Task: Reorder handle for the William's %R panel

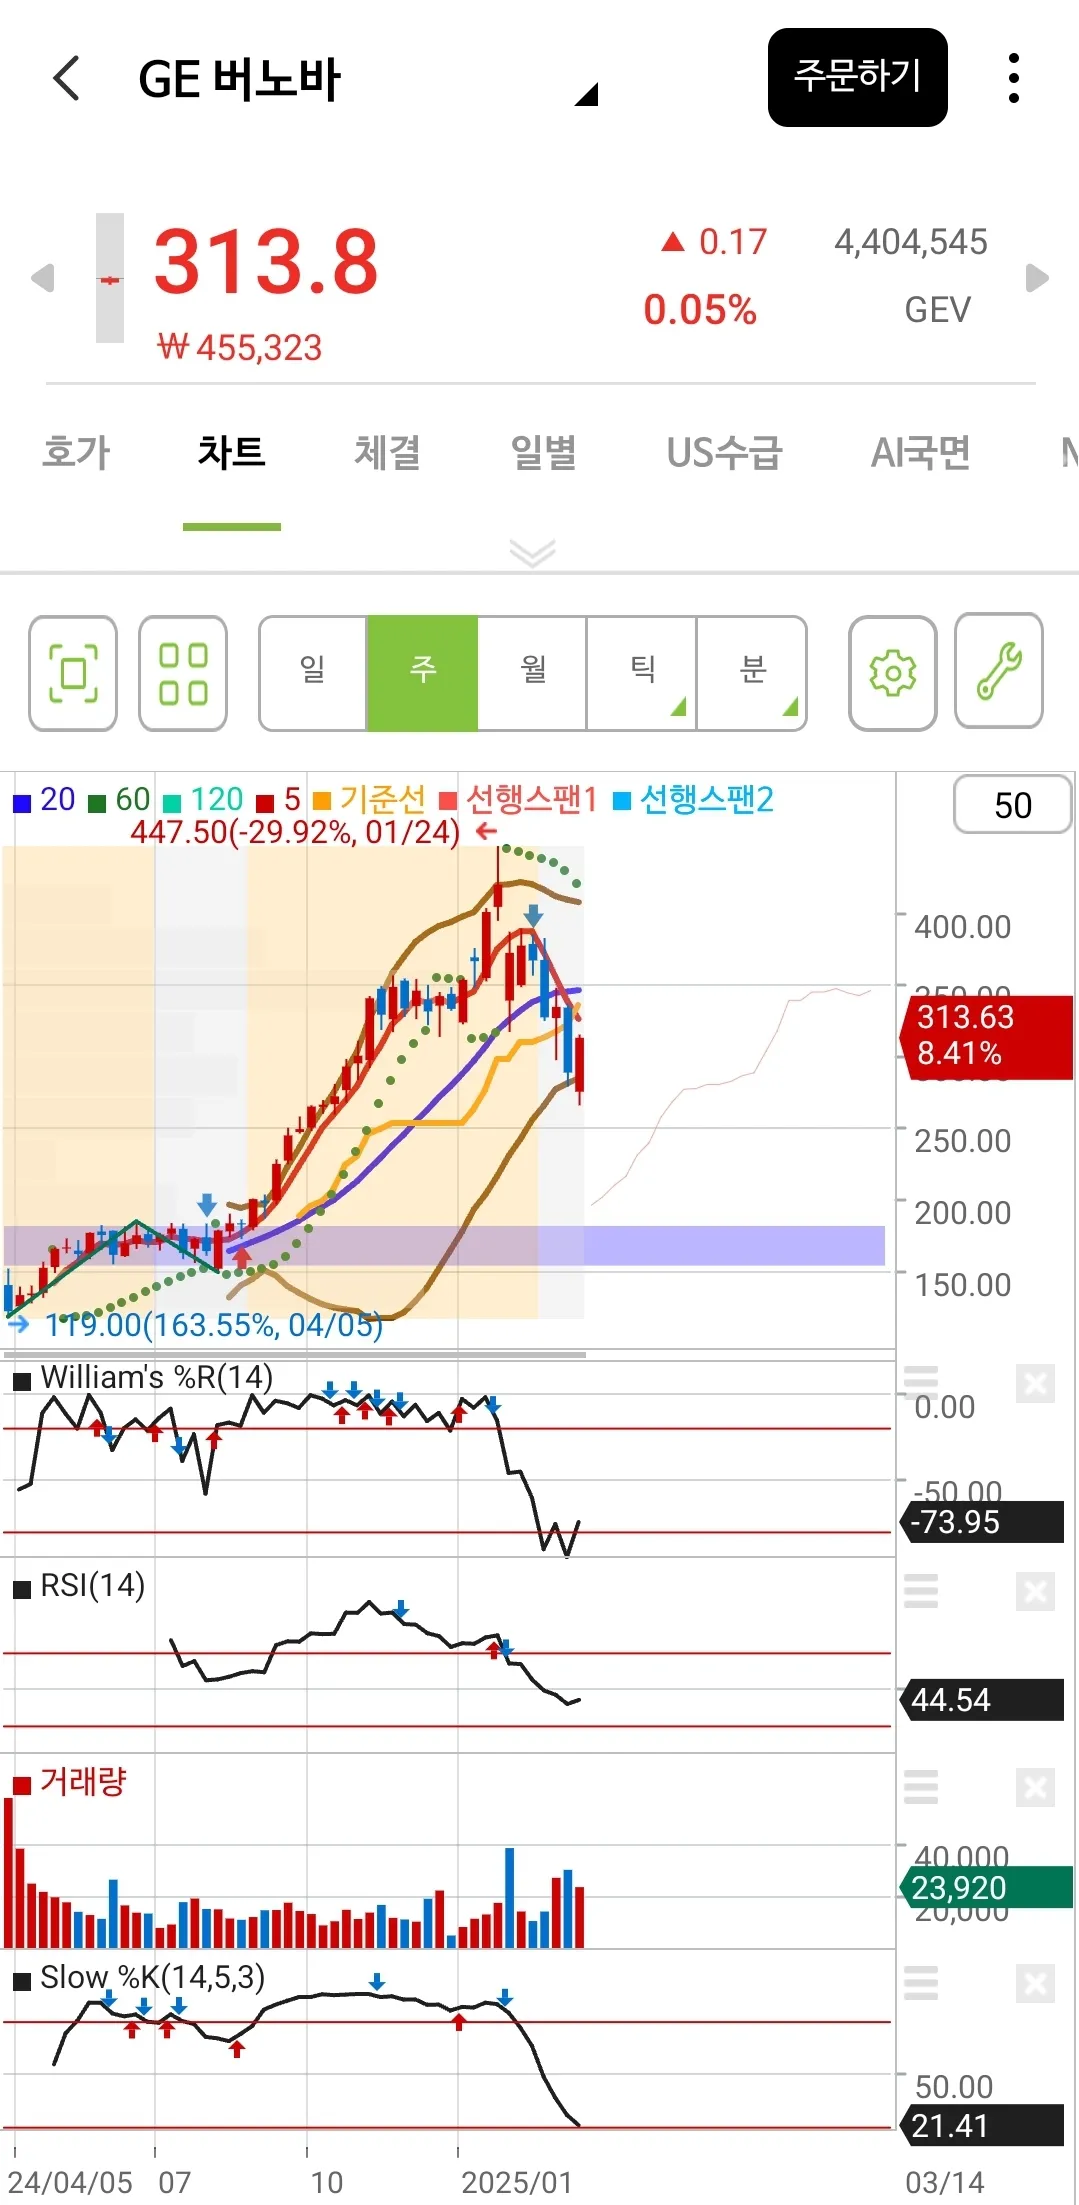Action: (x=921, y=1383)
